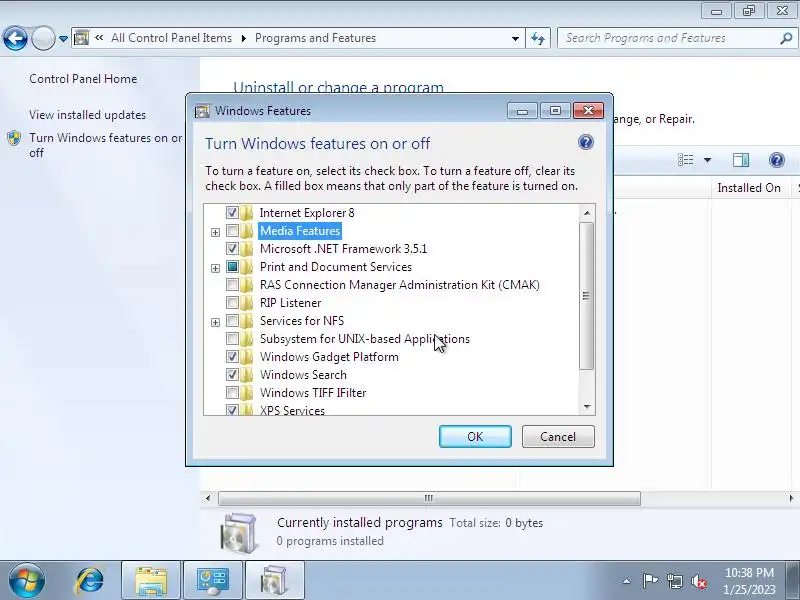Click the All Control Panel Items breadcrumb

click(x=171, y=38)
